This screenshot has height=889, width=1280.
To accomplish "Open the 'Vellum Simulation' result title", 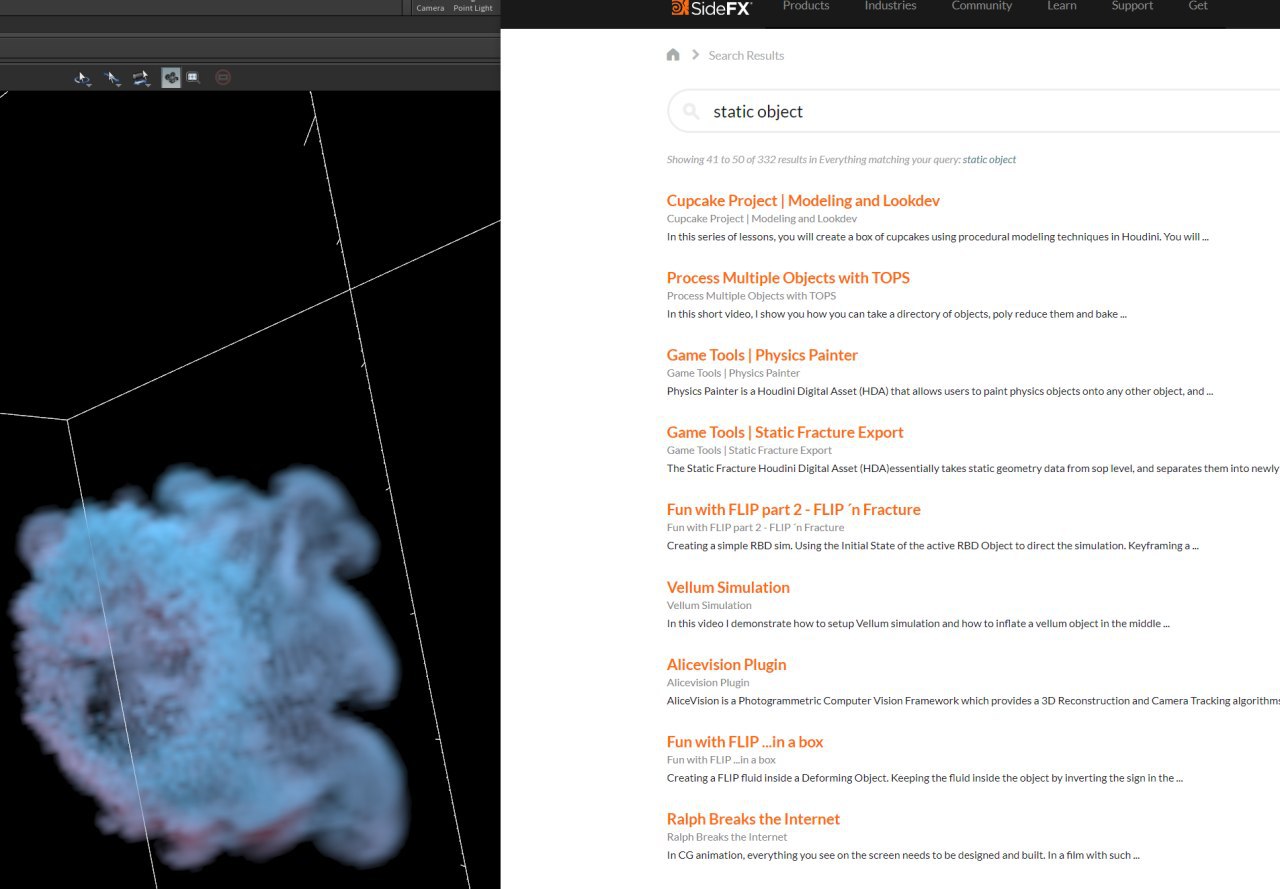I will [728, 587].
